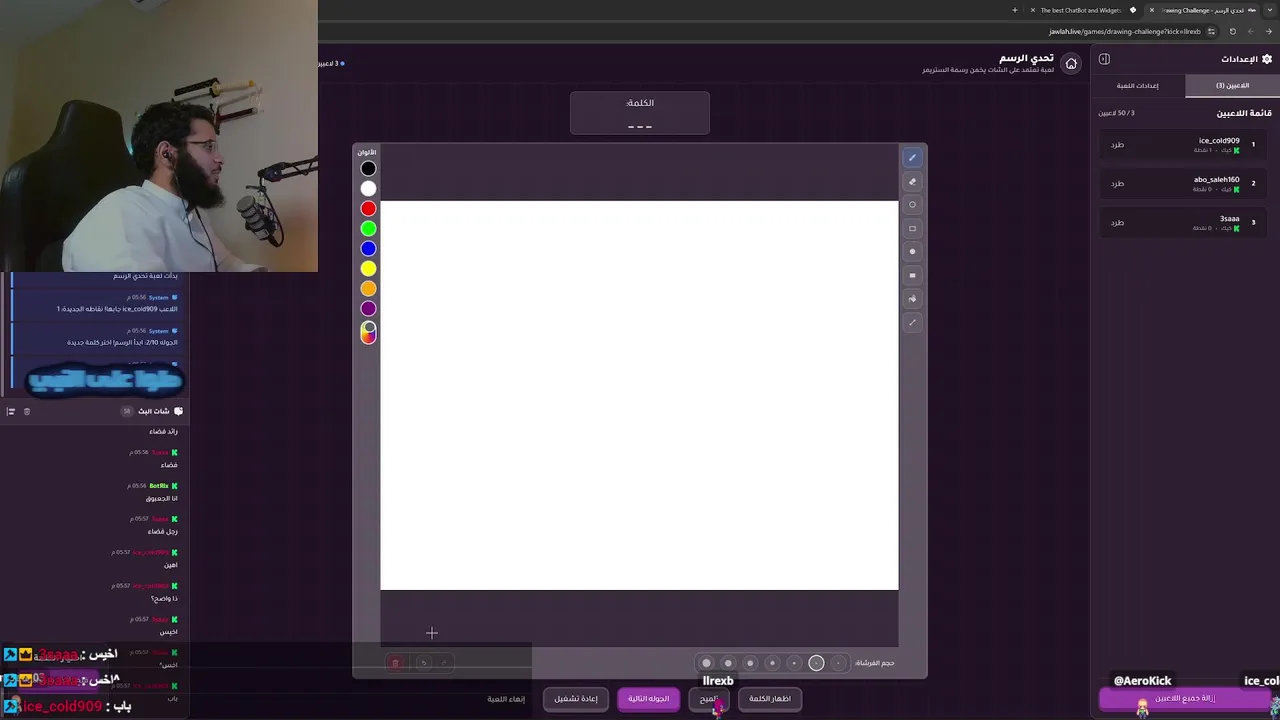Switch to إعدادات اللعبة tab
Image resolution: width=1280 pixels, height=720 pixels.
[1138, 86]
